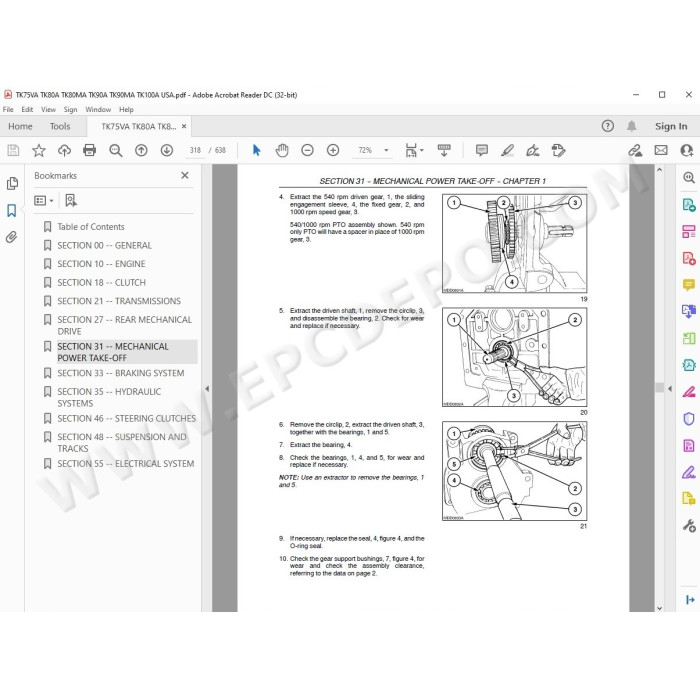The width and height of the screenshot is (700, 700).
Task: Open SECTION 21 -- TRANSMISSIONS bookmark
Action: click(119, 301)
